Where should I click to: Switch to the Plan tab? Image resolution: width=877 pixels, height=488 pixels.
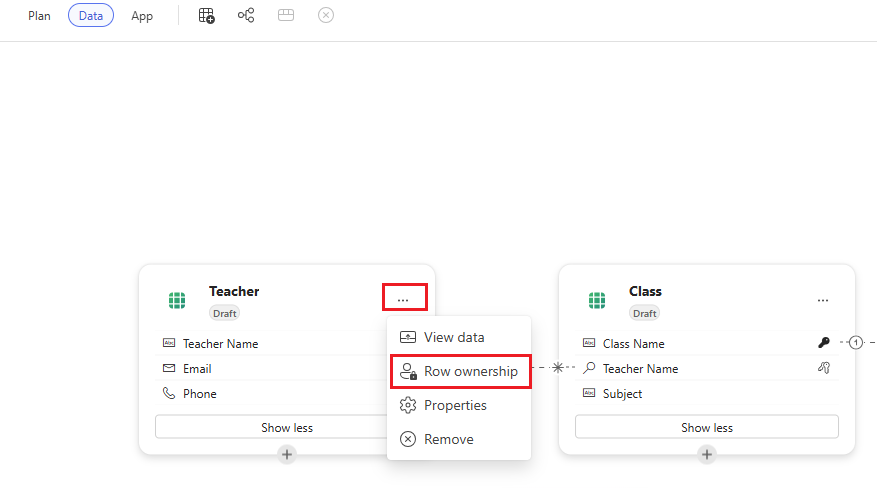pos(39,16)
